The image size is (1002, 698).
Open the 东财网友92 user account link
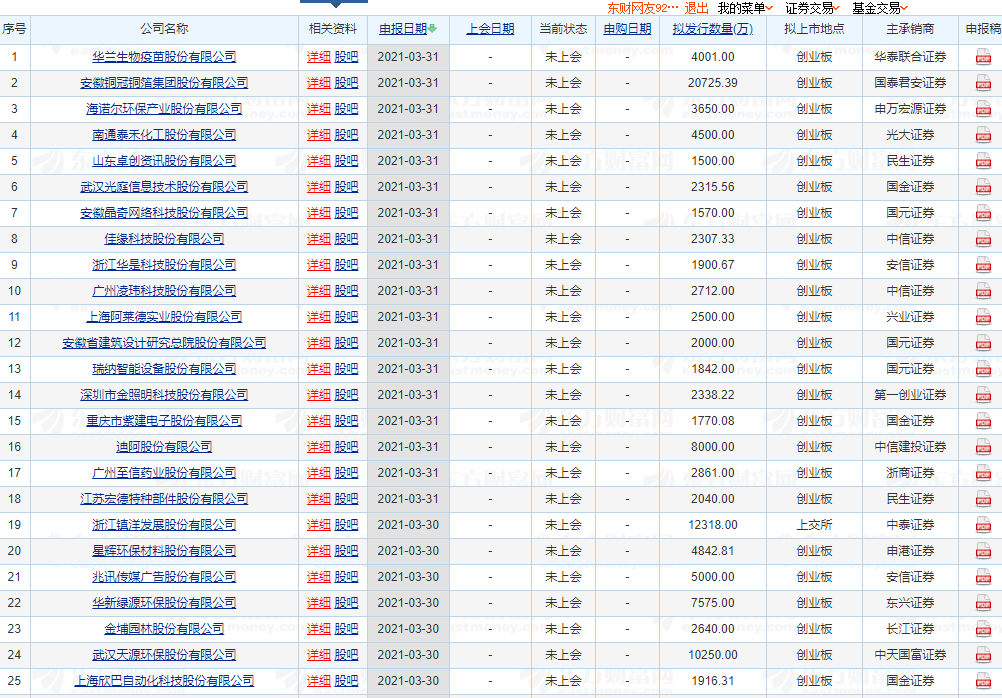642,8
